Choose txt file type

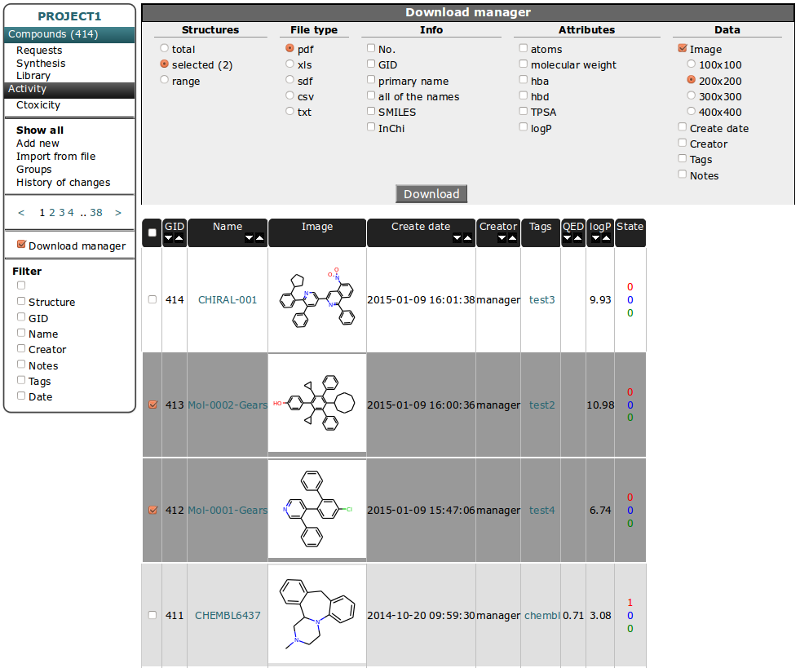[x=290, y=111]
